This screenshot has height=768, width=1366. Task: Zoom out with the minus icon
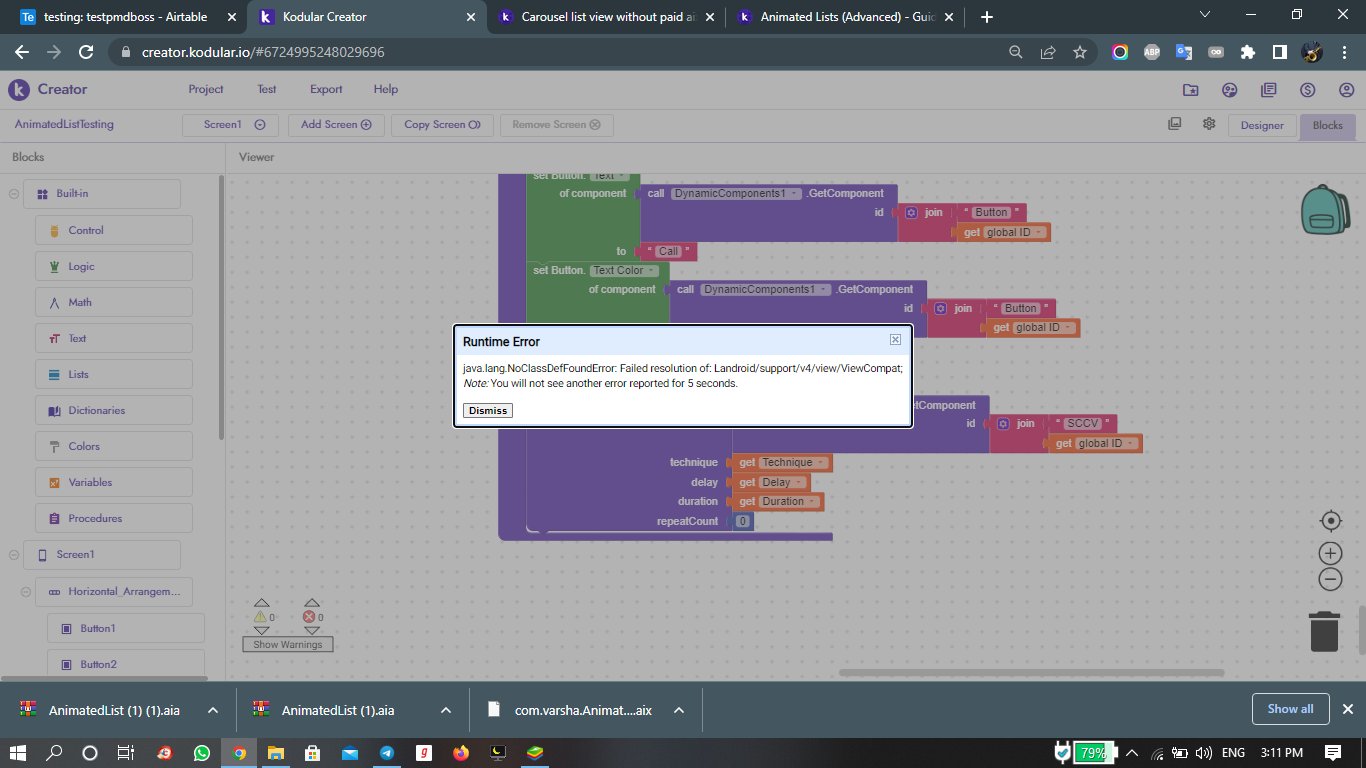pos(1330,579)
